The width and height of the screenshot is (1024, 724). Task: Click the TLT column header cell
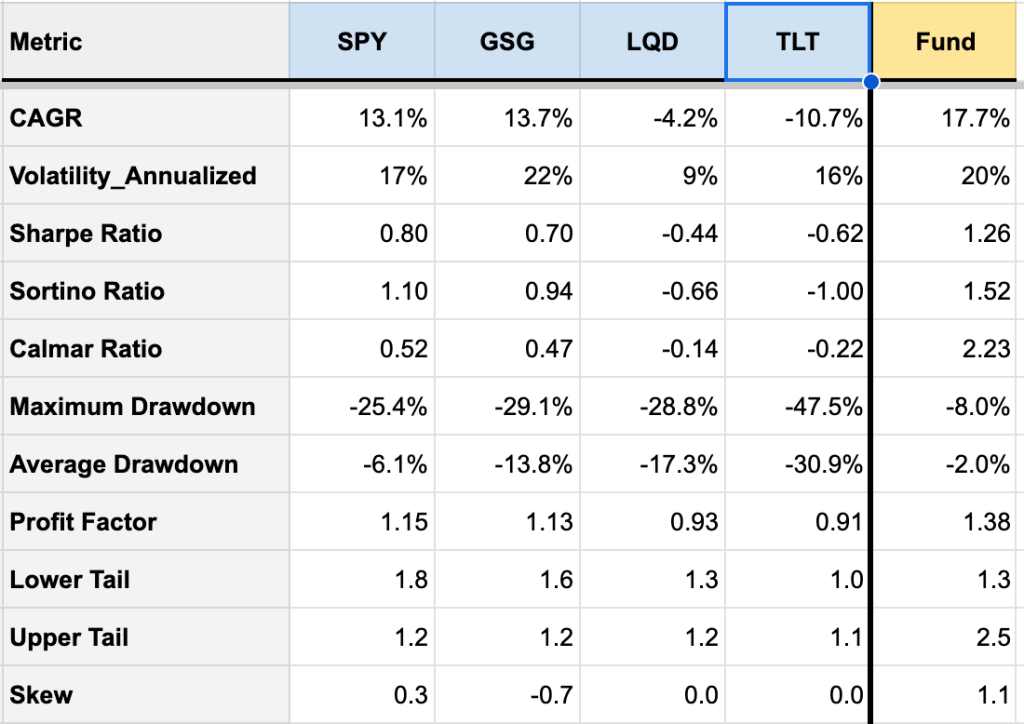click(798, 42)
